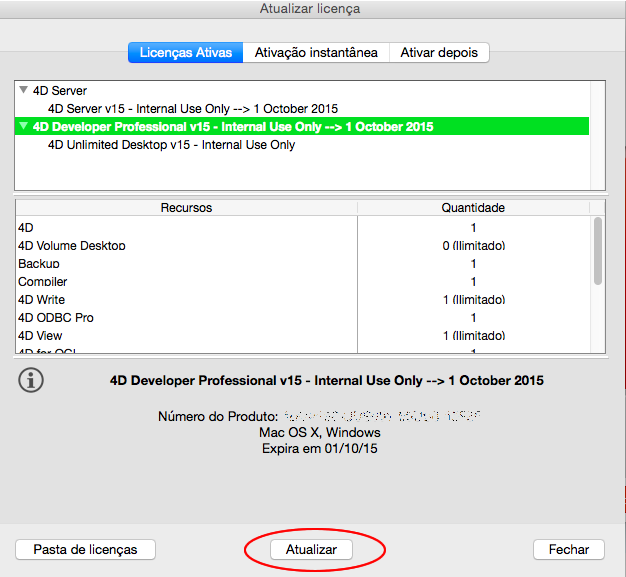Click the Recursos column header
626x577 pixels.
pos(186,208)
